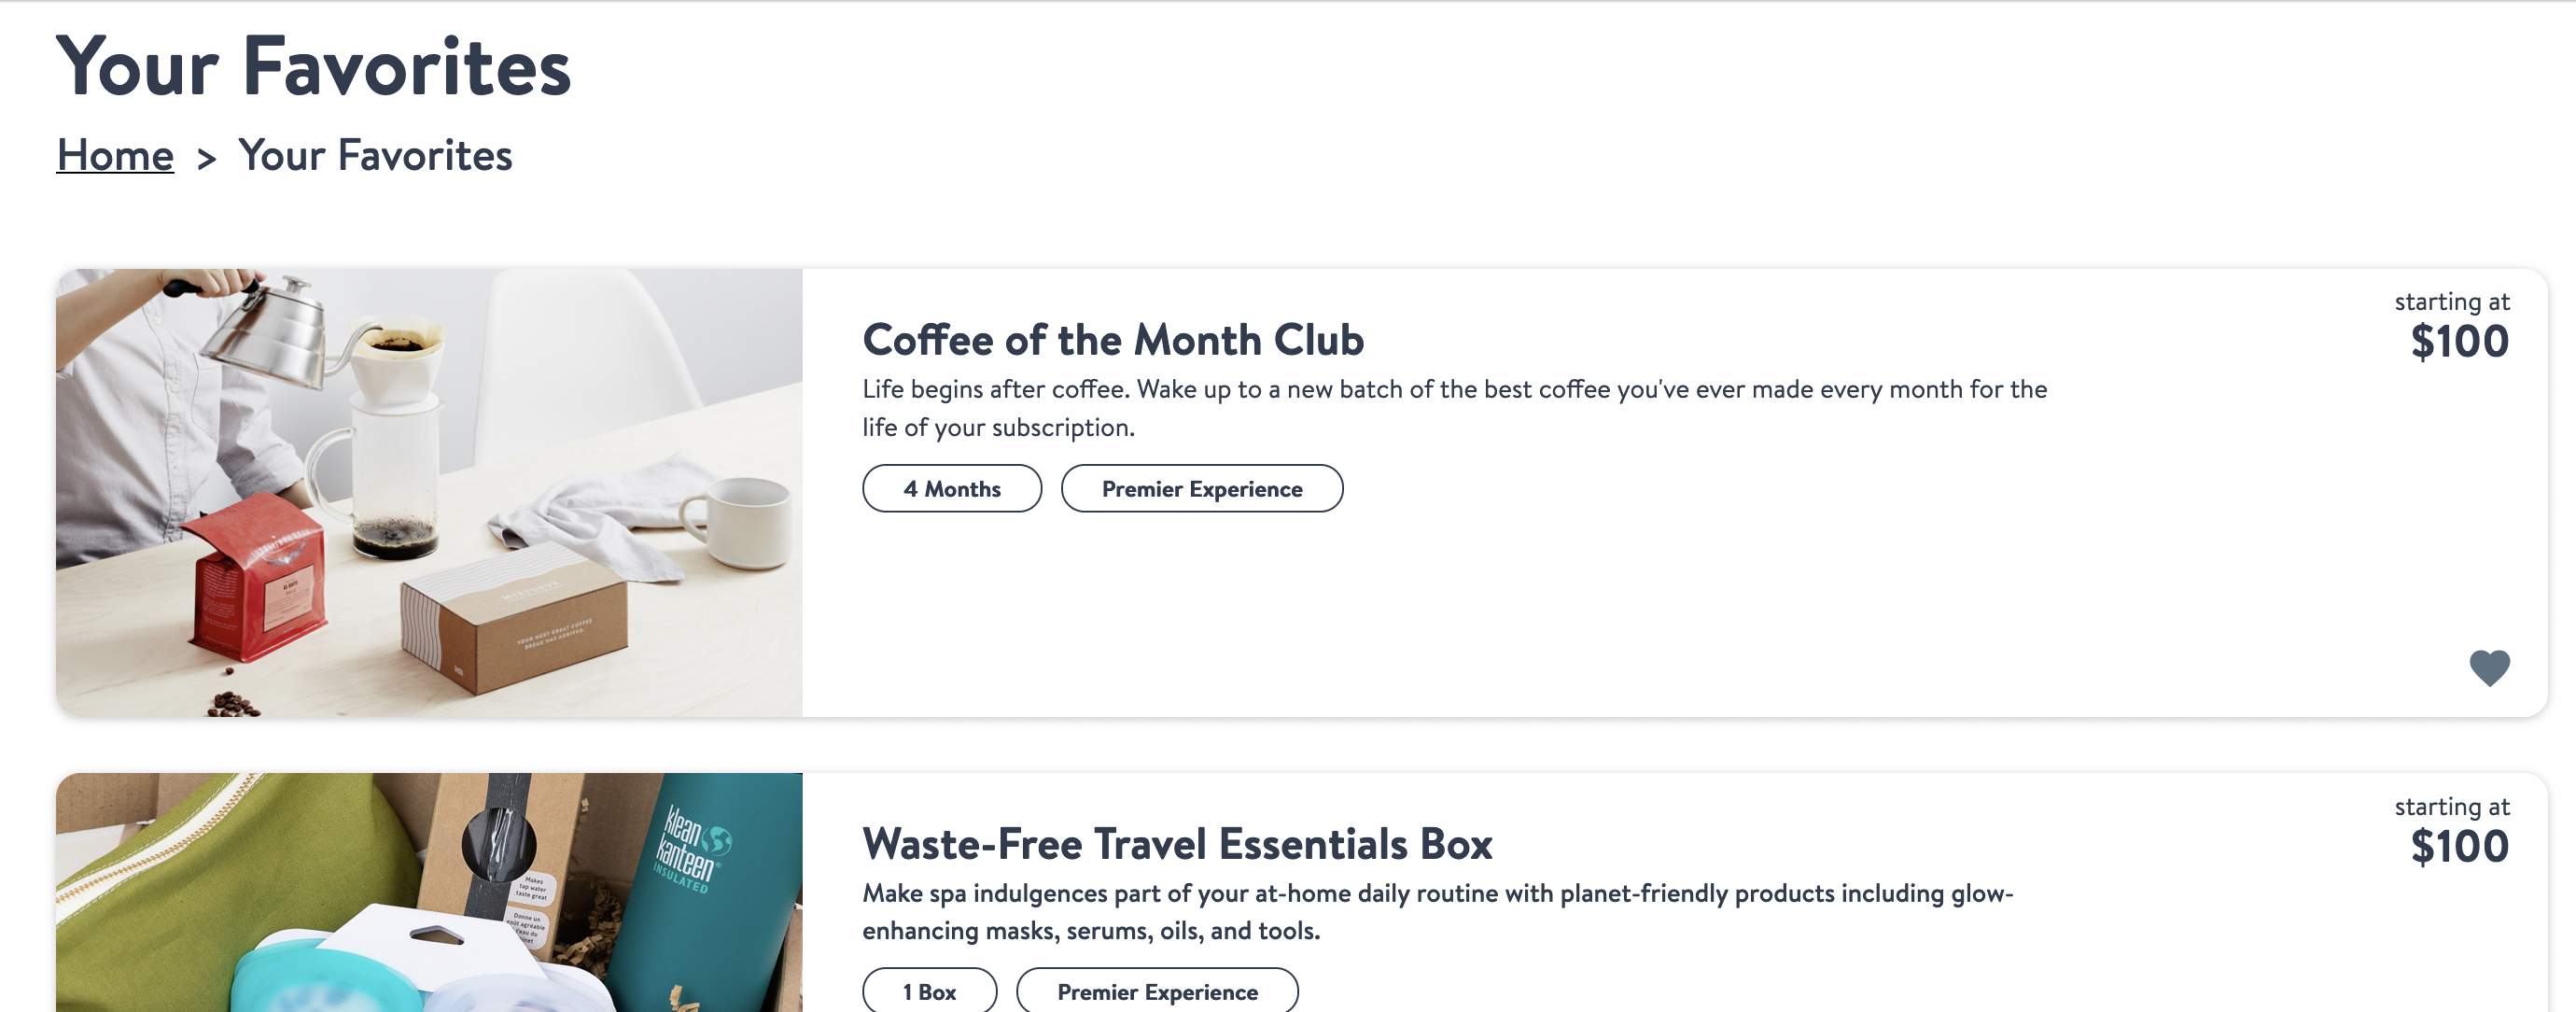2576x1012 pixels.
Task: Click empty area of Coffee club card
Action: [x=1600, y=610]
